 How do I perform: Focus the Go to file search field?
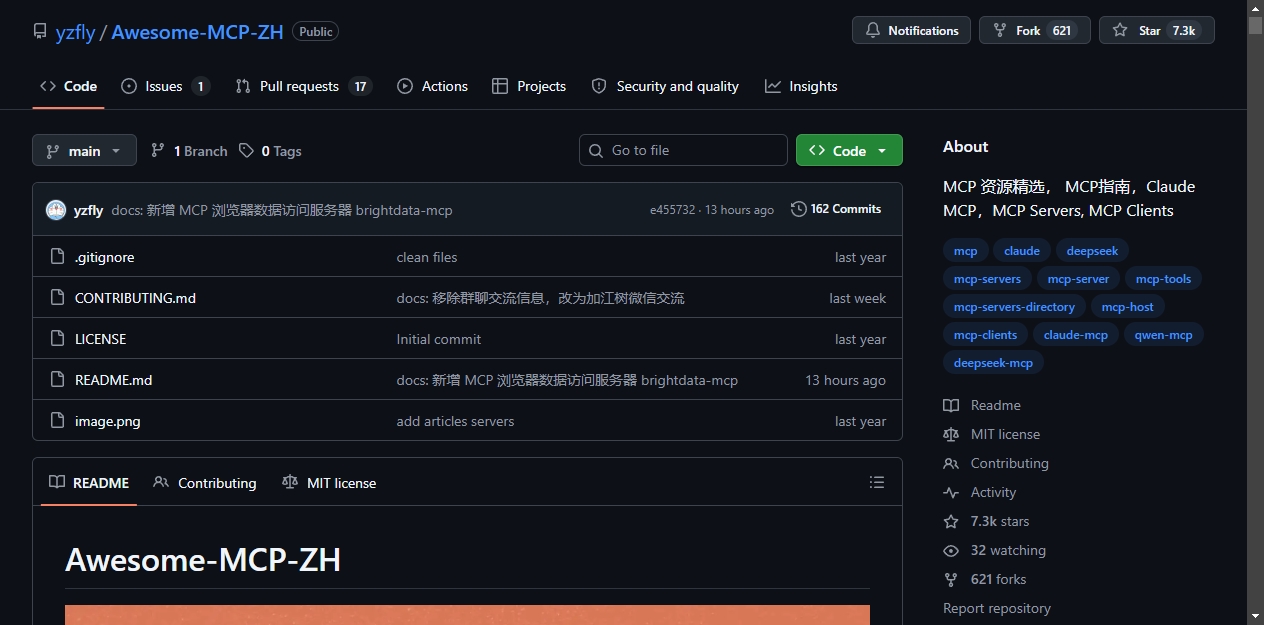683,150
